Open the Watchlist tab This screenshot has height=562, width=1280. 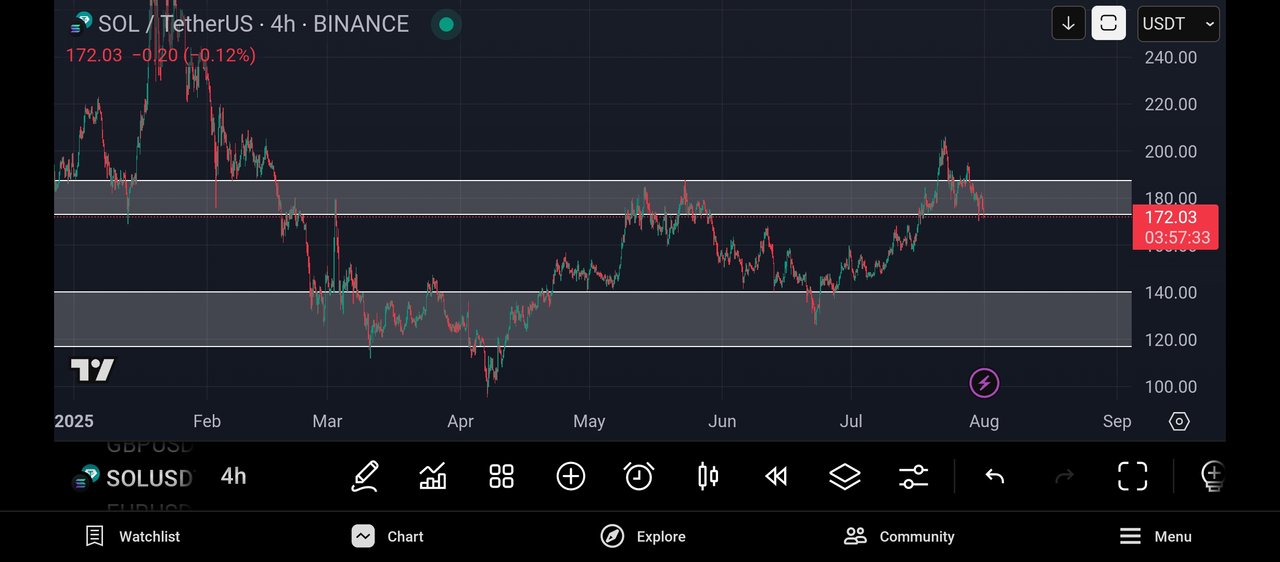(133, 537)
